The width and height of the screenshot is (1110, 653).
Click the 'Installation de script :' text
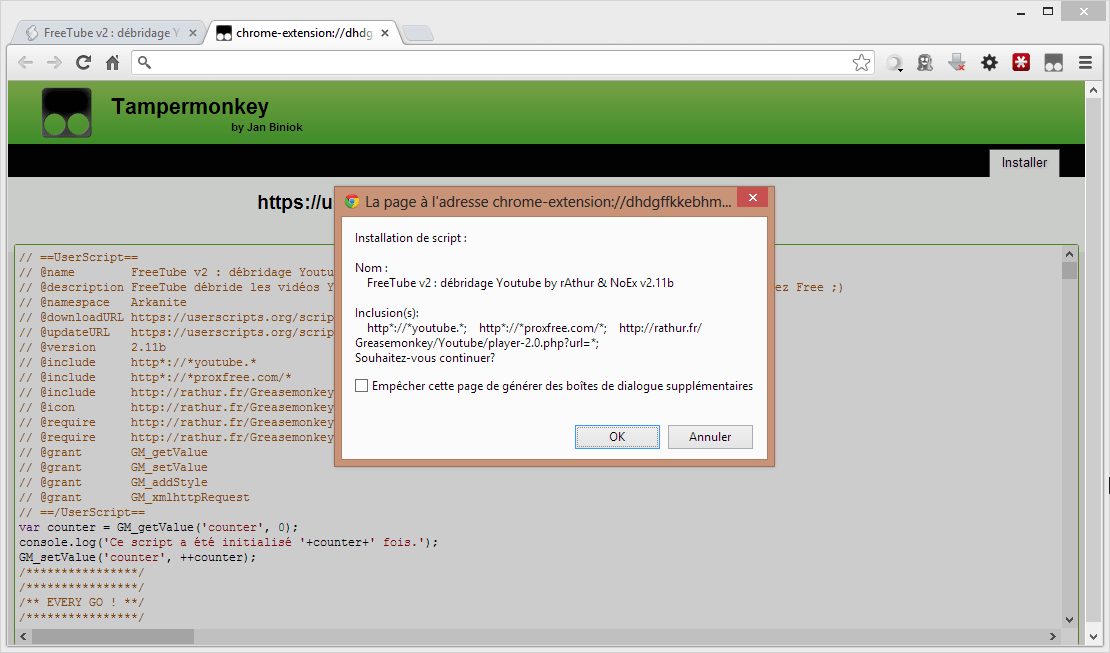(411, 238)
